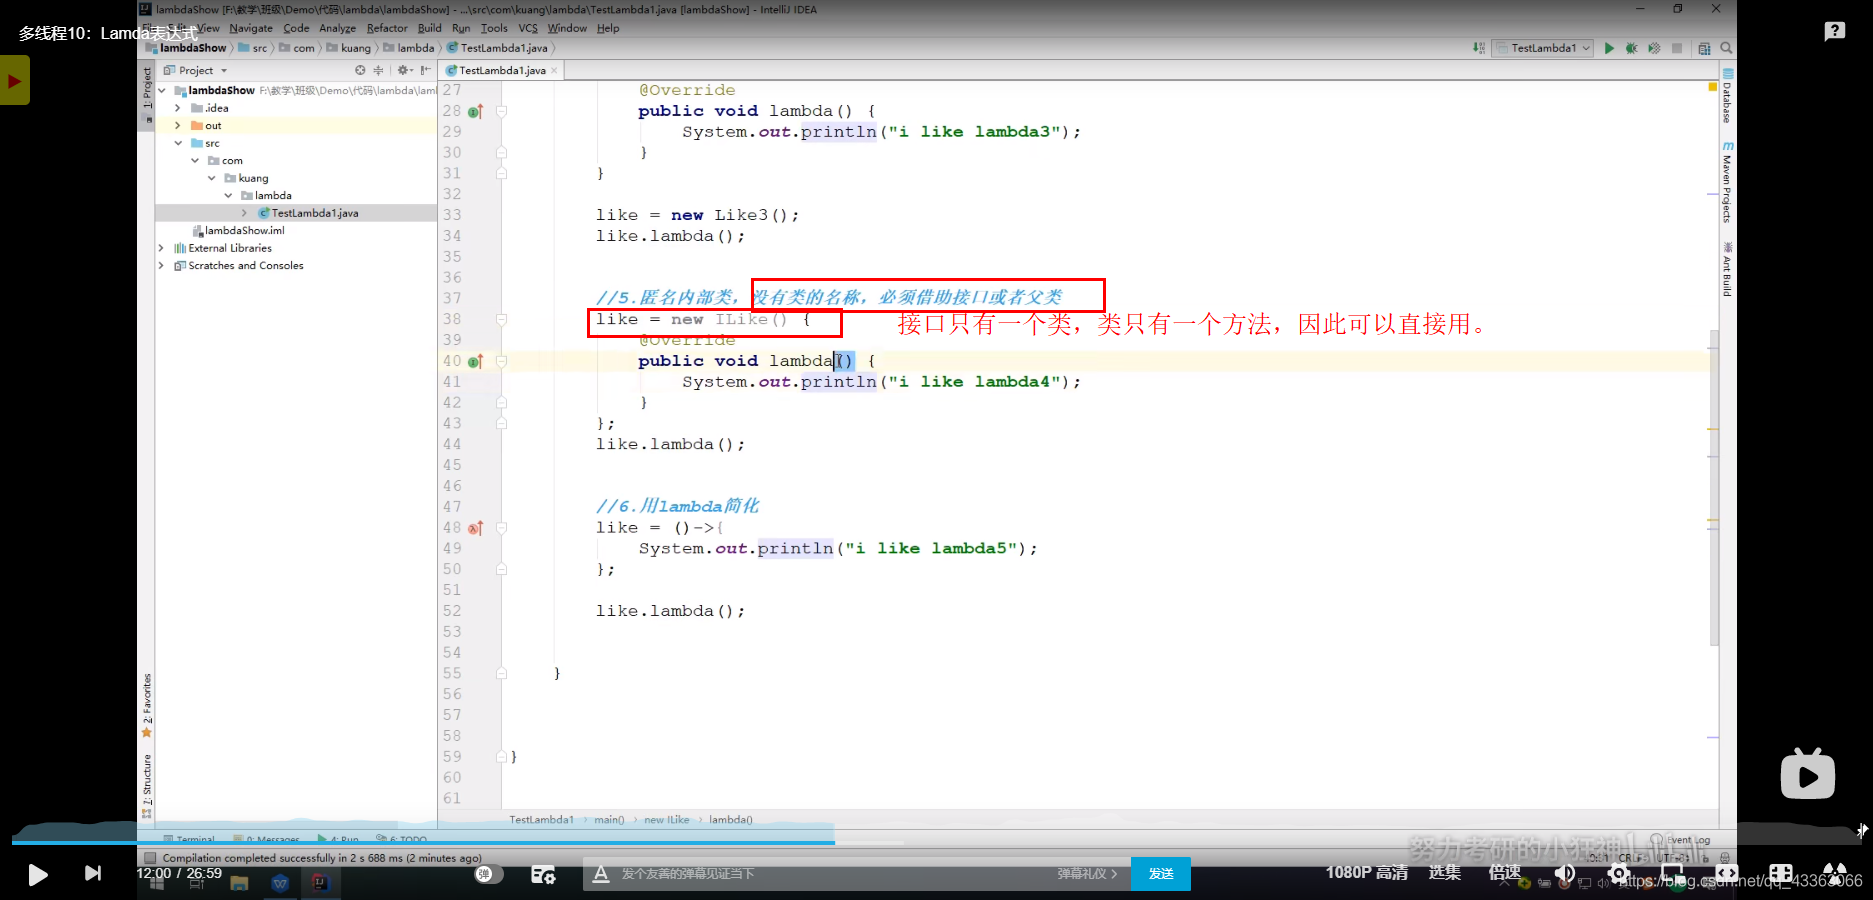The image size is (1873, 900).
Task: Open the Build menu
Action: (429, 28)
